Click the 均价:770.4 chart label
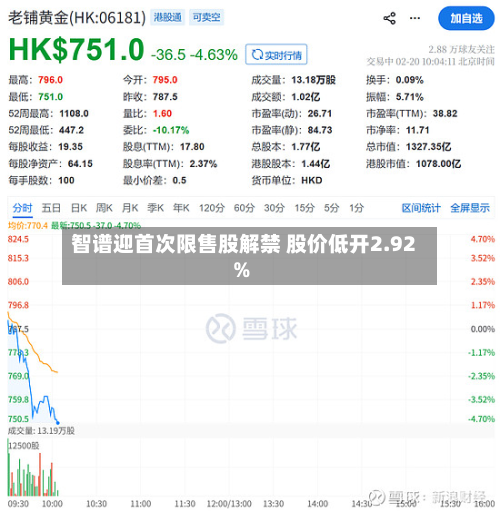This screenshot has width=500, height=512. coord(28,226)
